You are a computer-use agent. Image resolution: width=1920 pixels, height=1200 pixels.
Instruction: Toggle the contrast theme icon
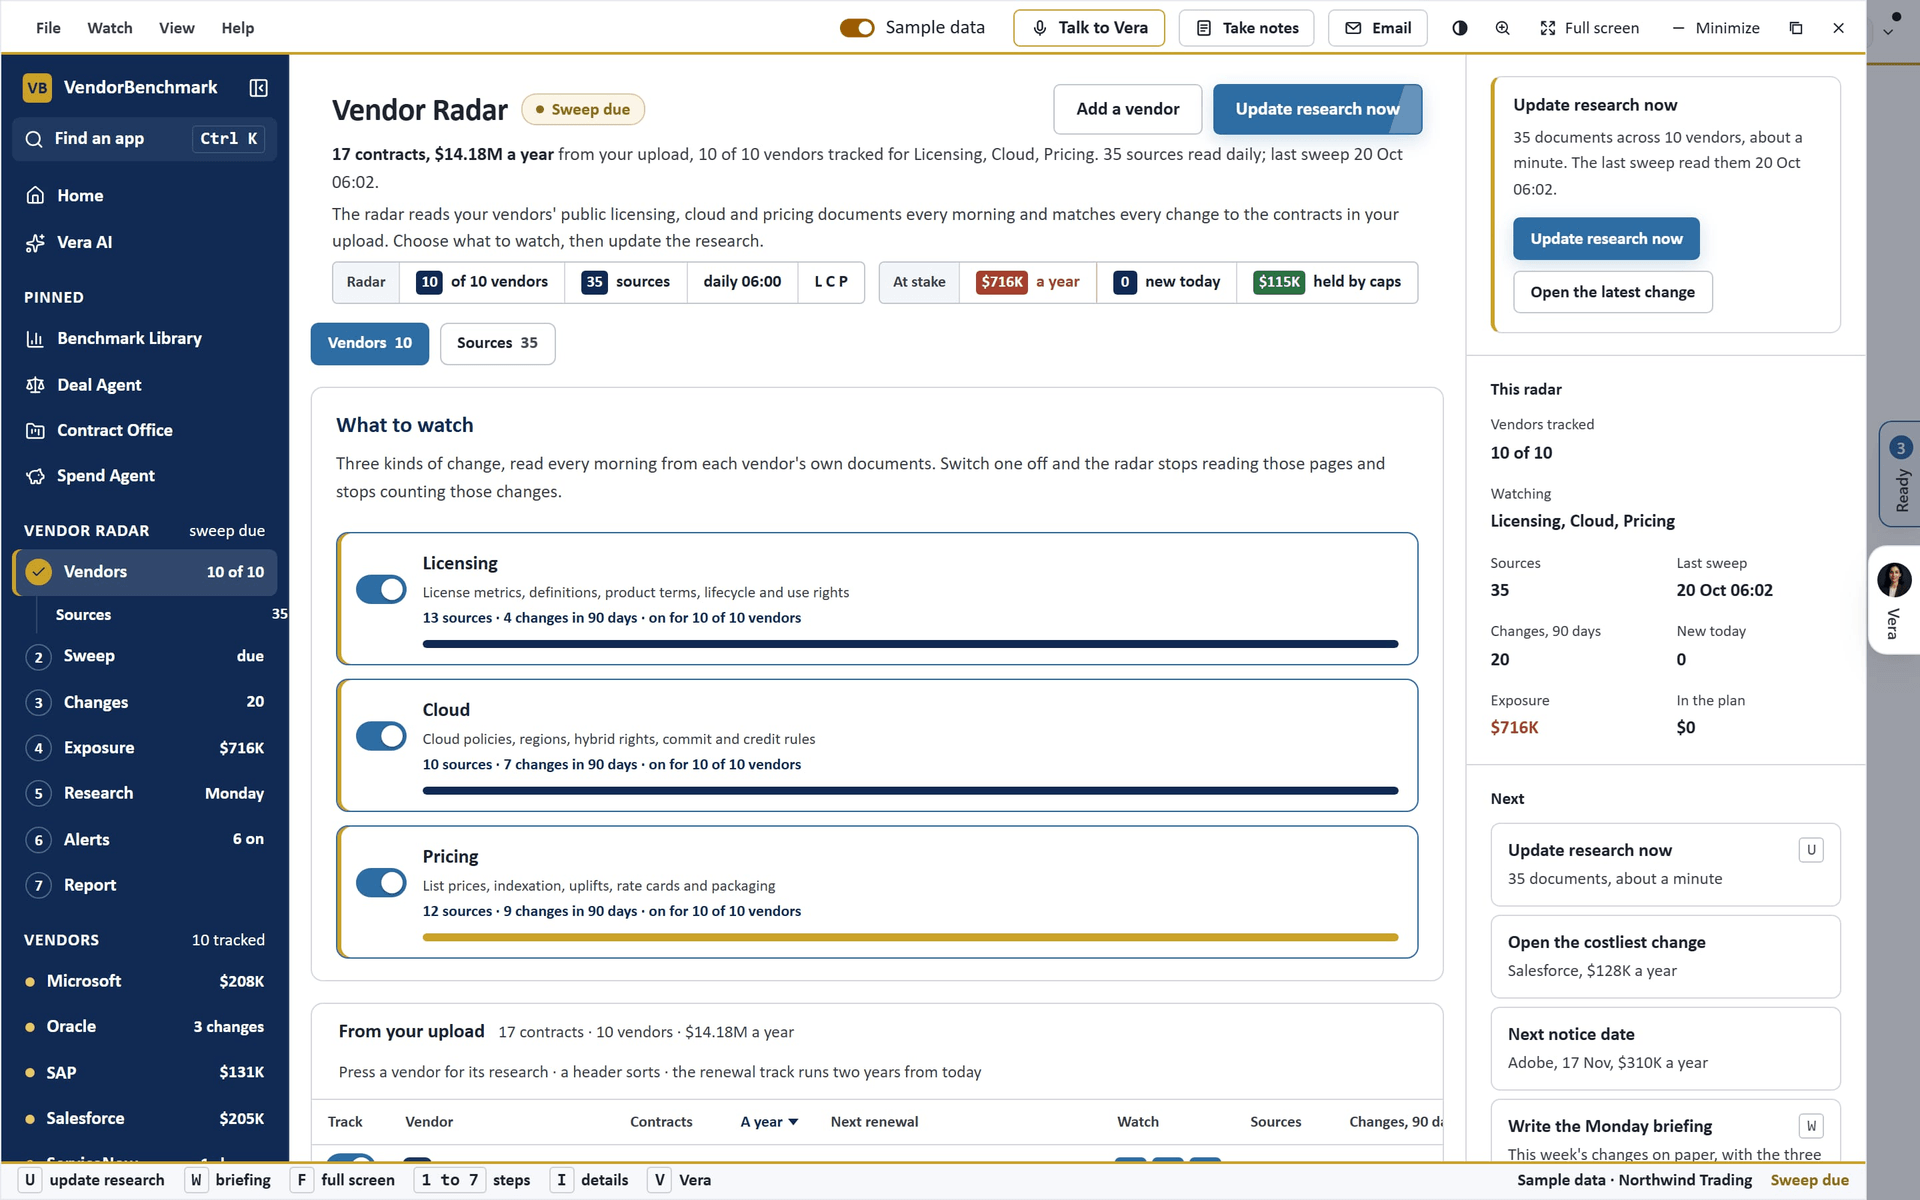1460,28
